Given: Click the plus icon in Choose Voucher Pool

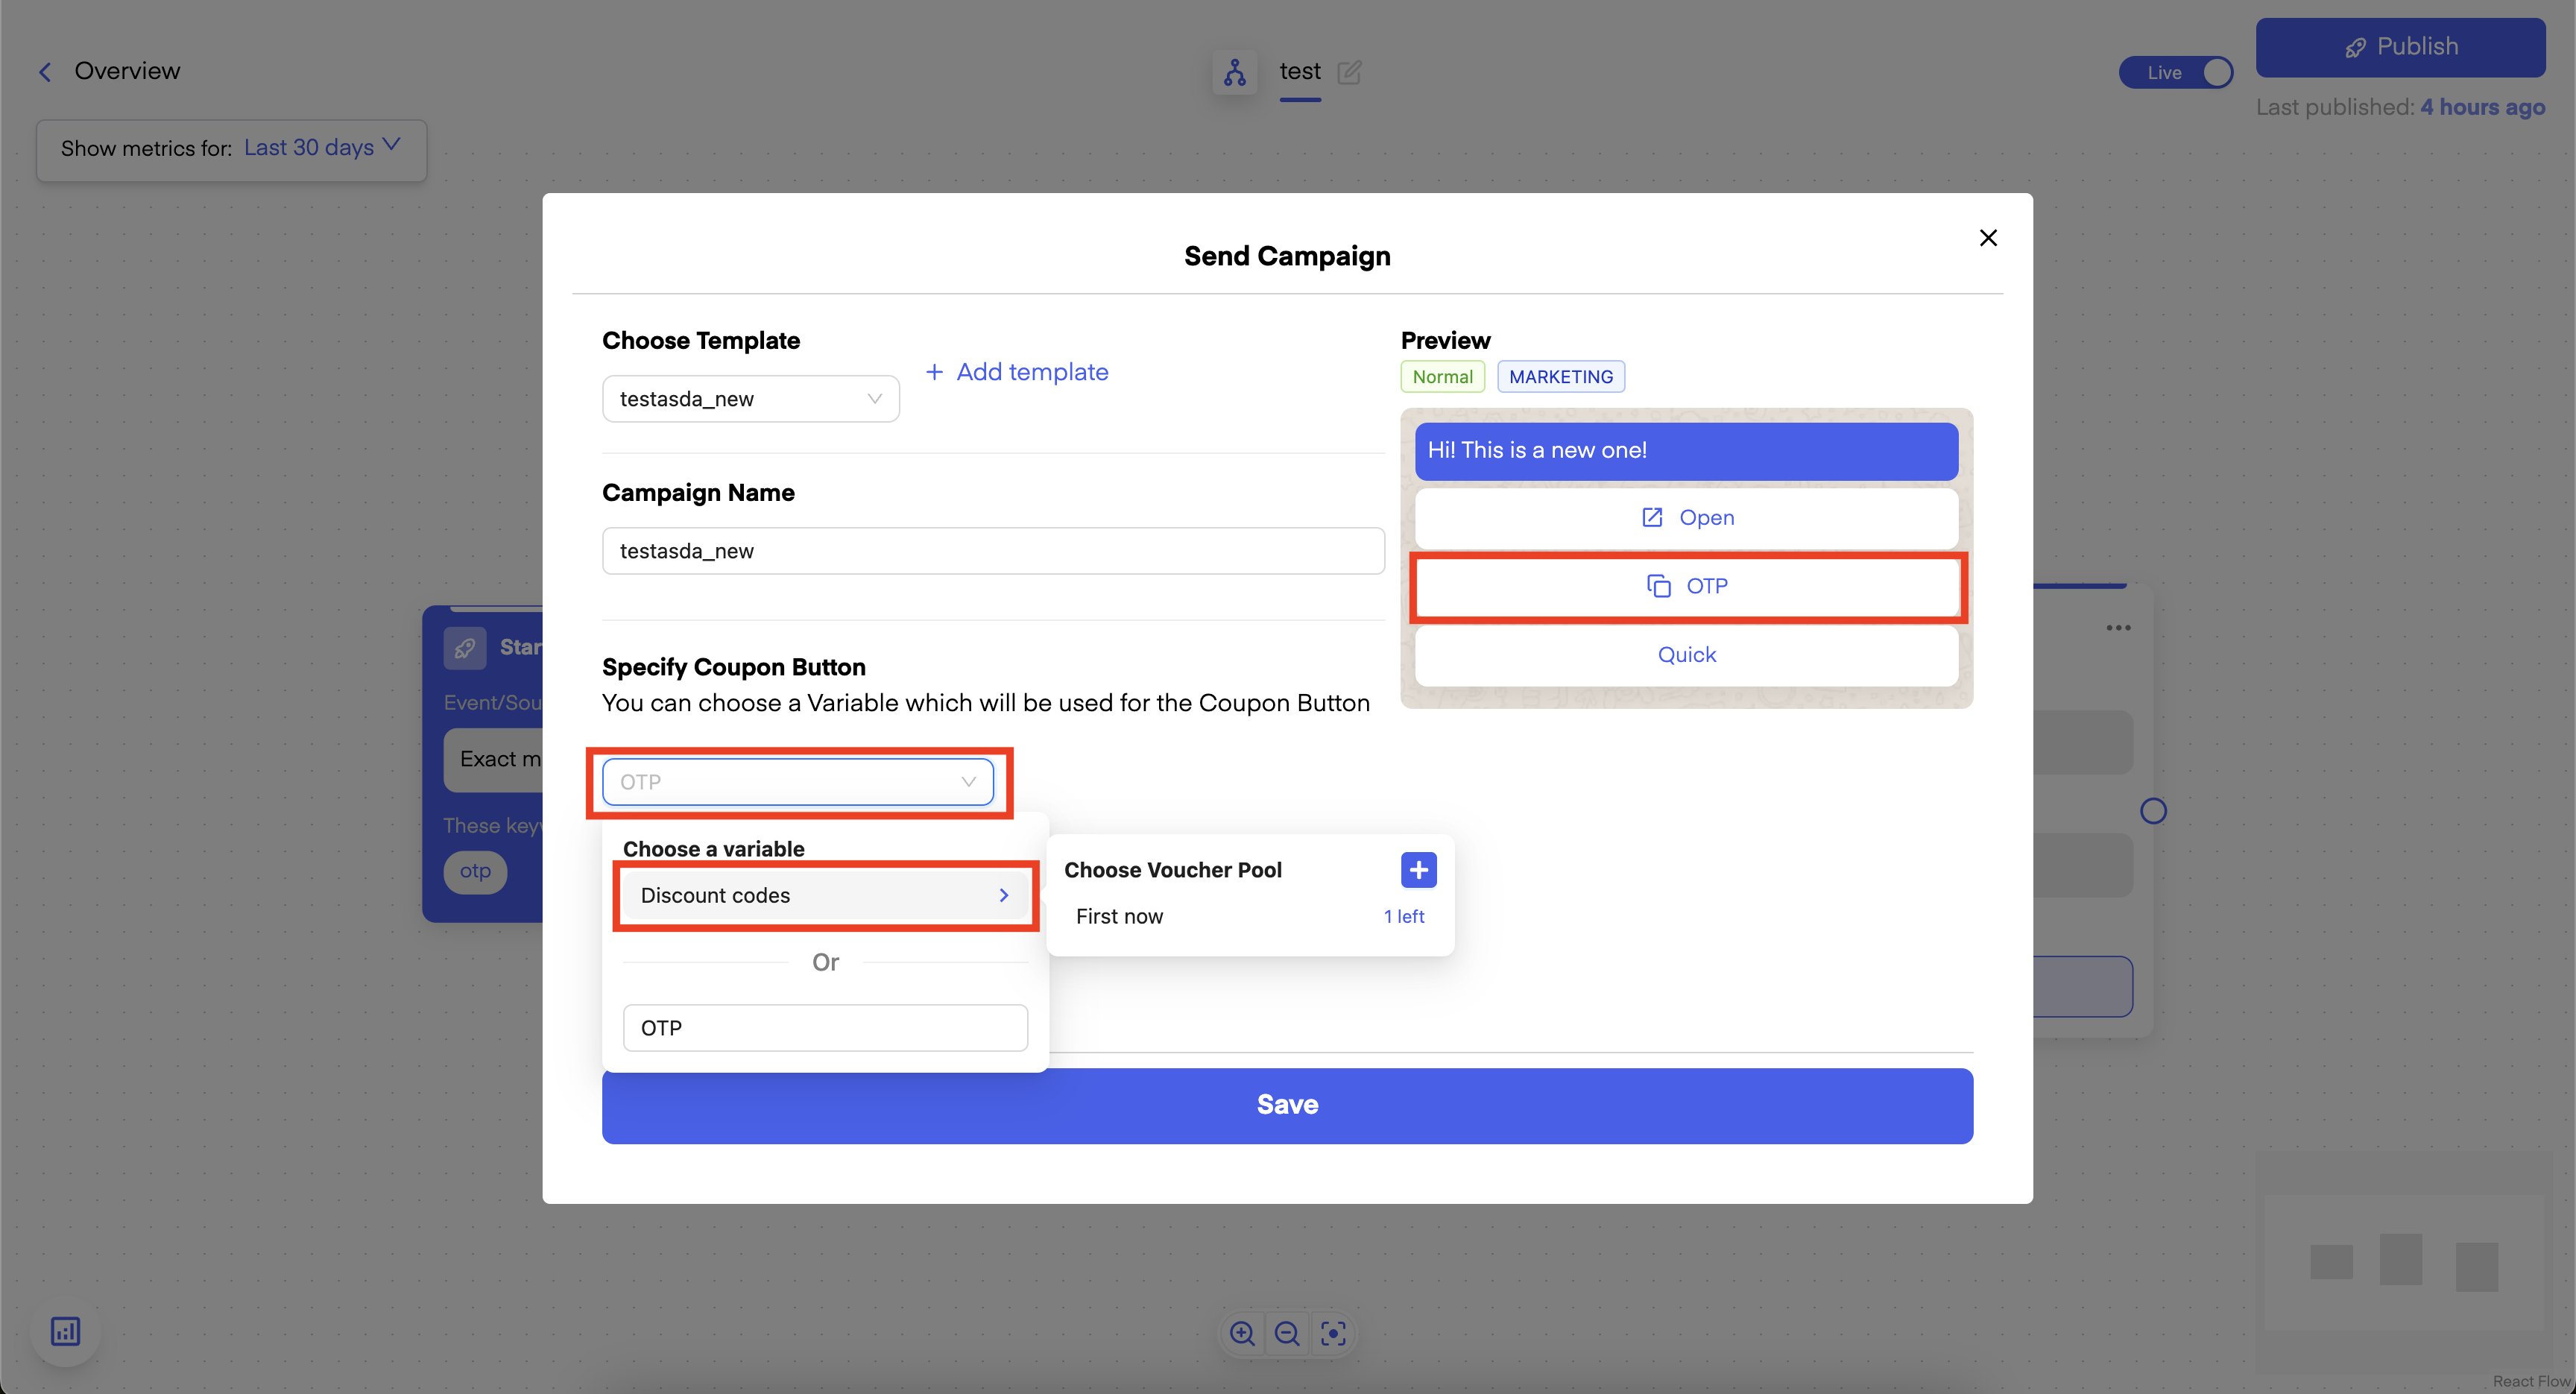Looking at the screenshot, I should coord(1418,870).
